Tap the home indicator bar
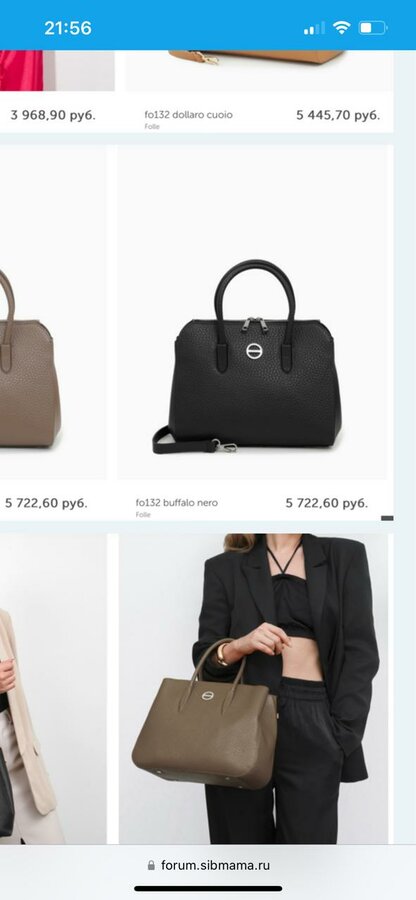The width and height of the screenshot is (416, 900). click(x=208, y=889)
